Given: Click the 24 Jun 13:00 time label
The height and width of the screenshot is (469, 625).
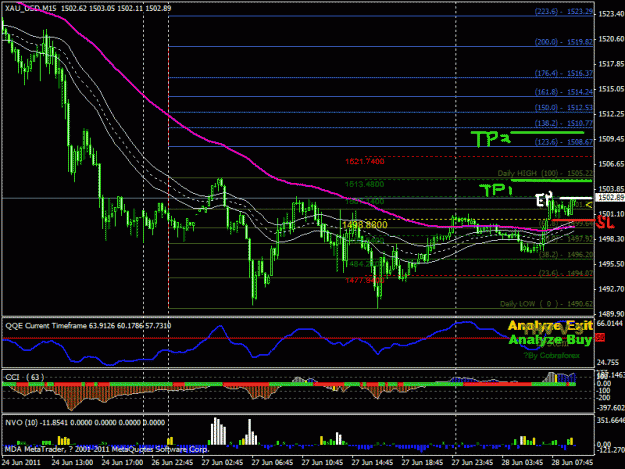Looking at the screenshot, I should [x=72, y=463].
